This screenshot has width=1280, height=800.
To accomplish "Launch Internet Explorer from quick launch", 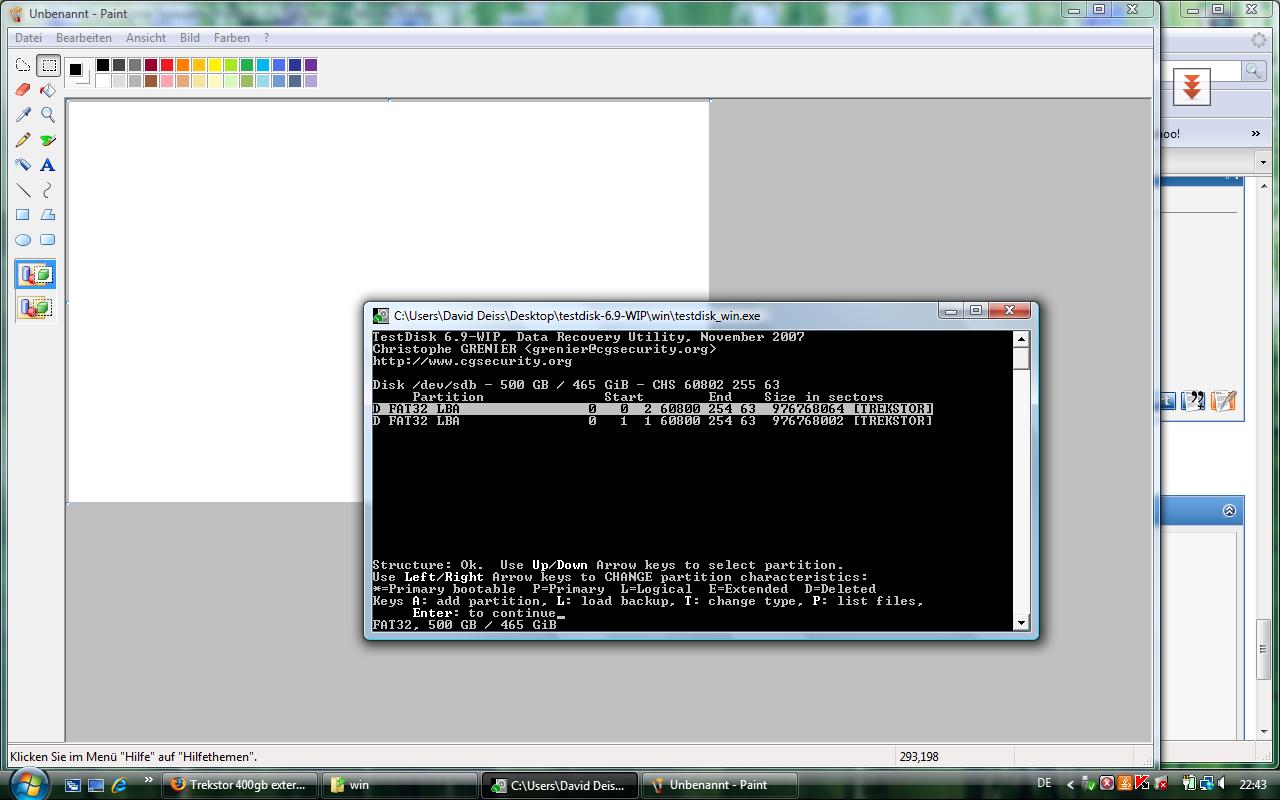I will point(119,785).
